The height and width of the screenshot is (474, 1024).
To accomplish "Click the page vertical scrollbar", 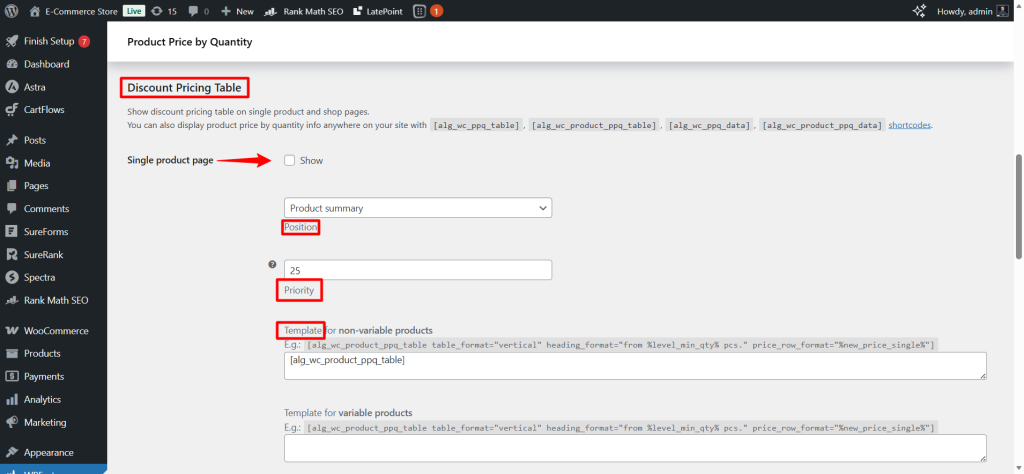I will pos(1019,200).
